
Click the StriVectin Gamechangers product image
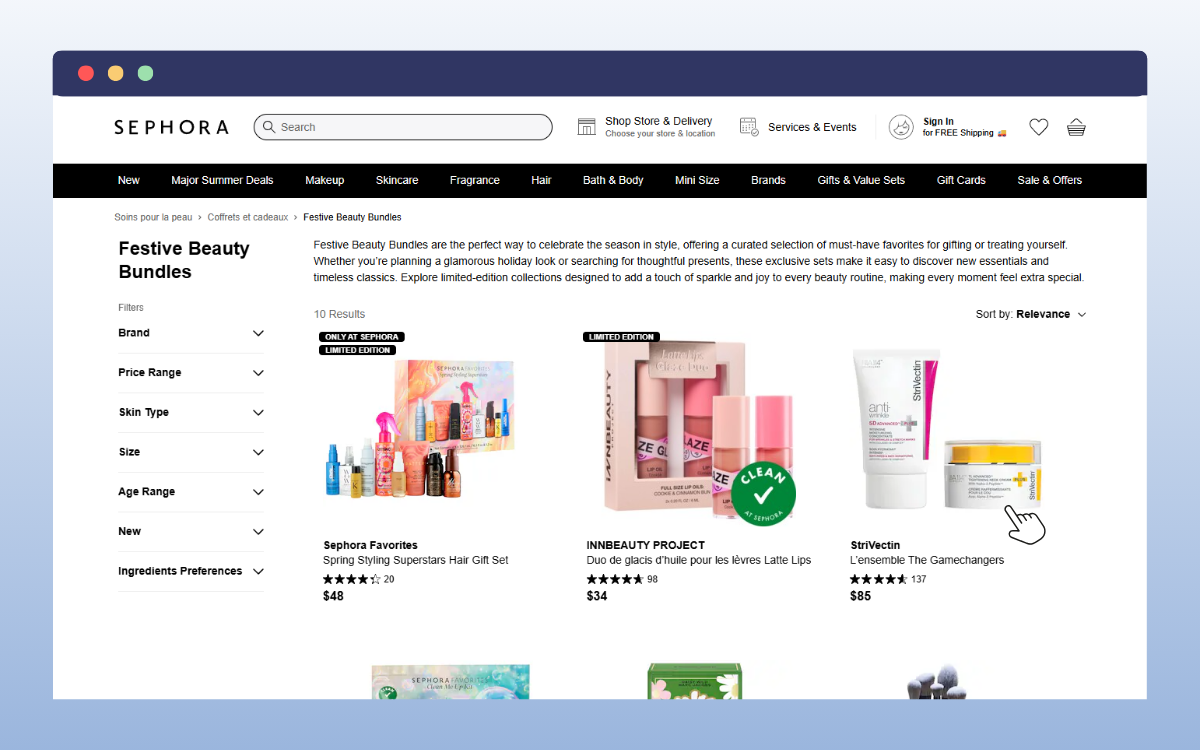947,430
